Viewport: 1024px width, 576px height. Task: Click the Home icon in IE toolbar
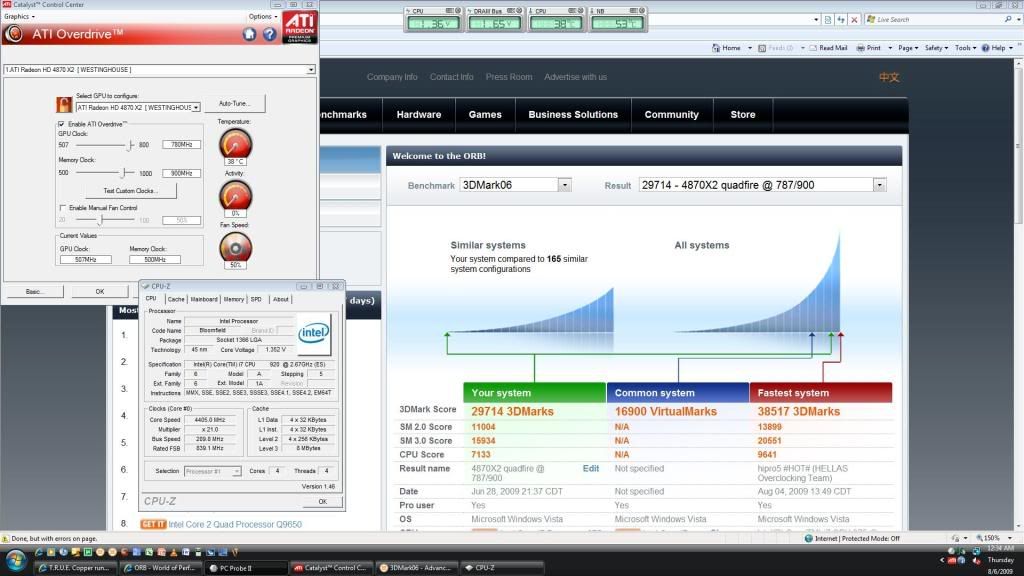pos(716,48)
